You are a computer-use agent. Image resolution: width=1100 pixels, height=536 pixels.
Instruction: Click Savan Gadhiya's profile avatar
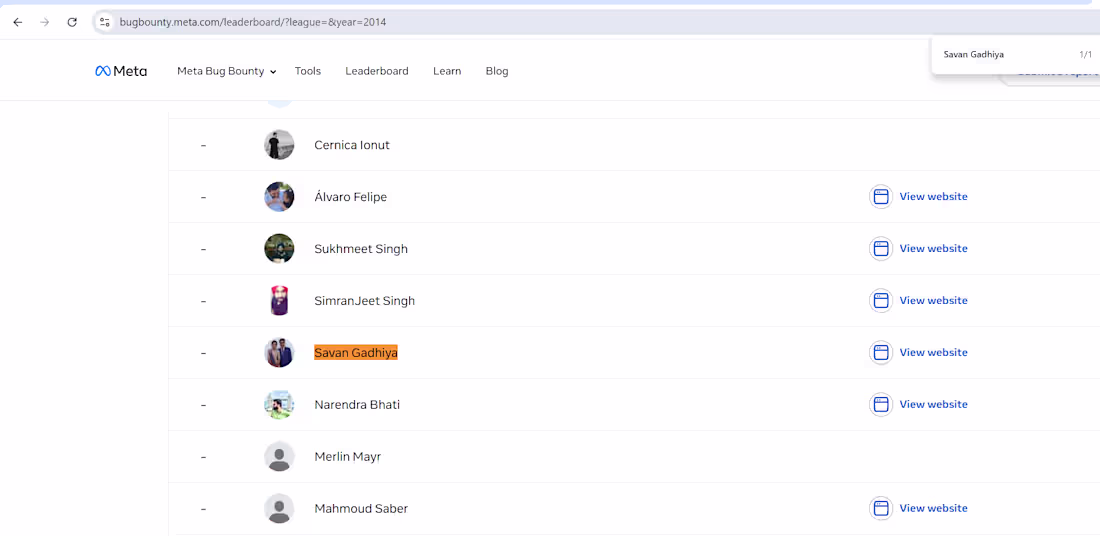(x=279, y=352)
